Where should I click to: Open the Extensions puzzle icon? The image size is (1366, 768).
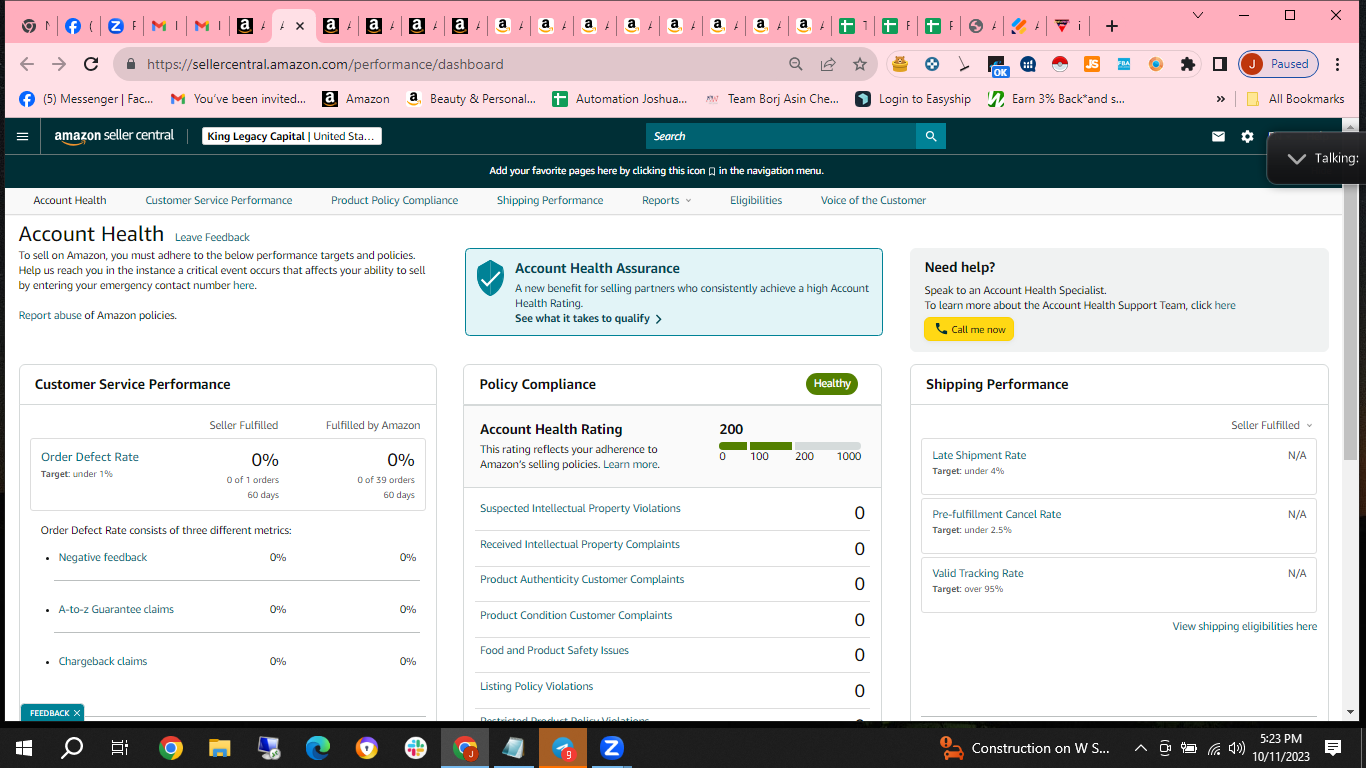(x=1188, y=64)
